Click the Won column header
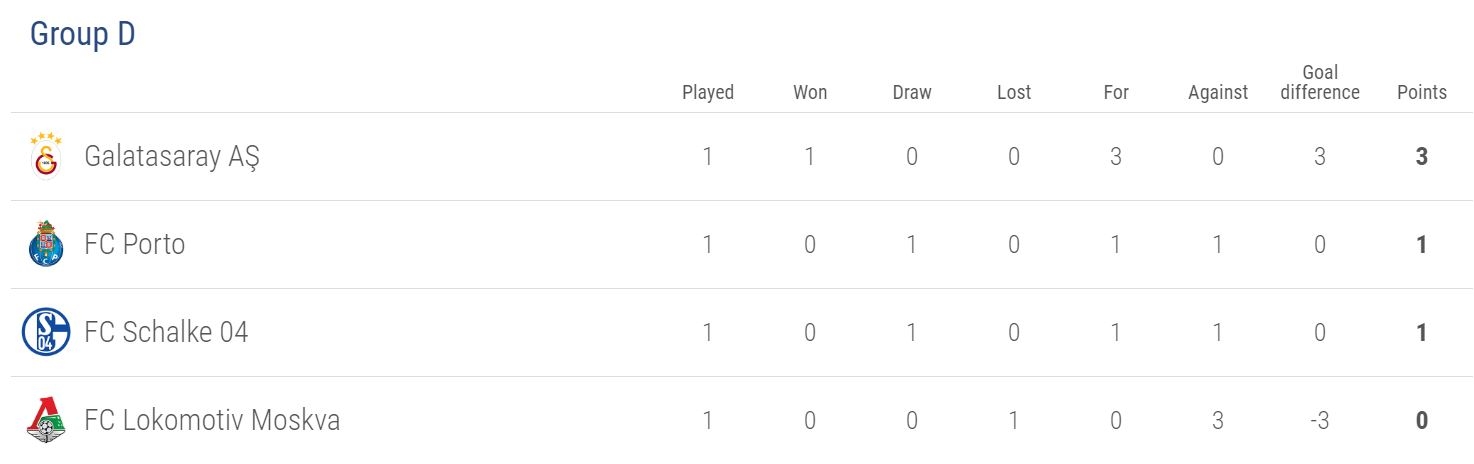 [810, 92]
